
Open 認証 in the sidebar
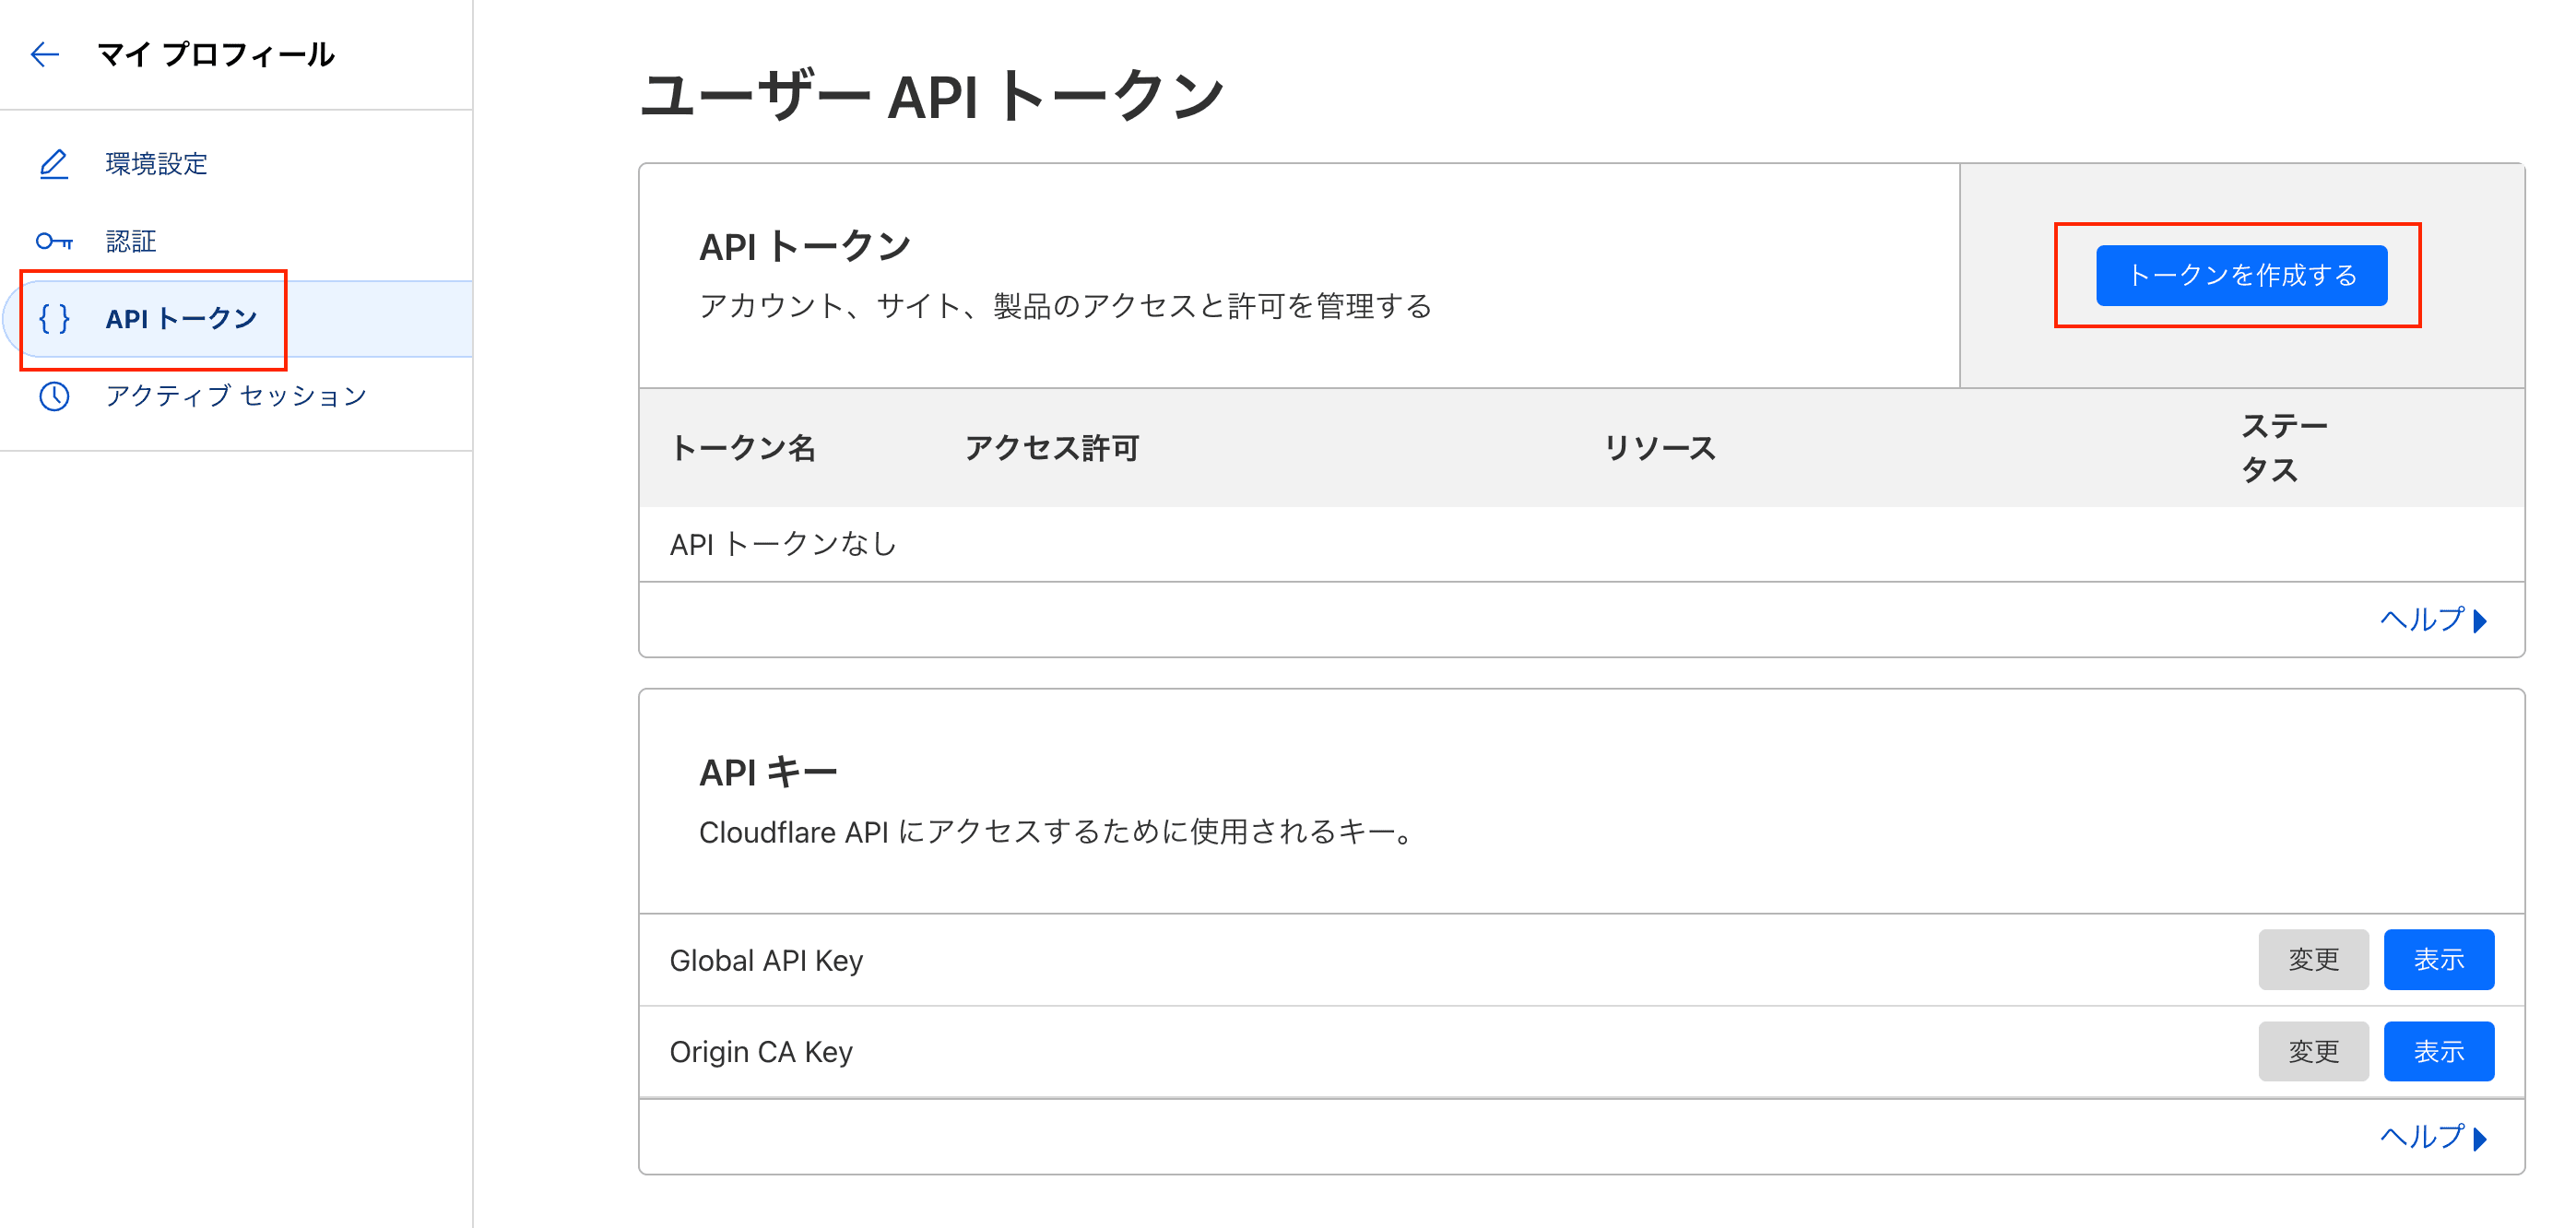tap(131, 241)
